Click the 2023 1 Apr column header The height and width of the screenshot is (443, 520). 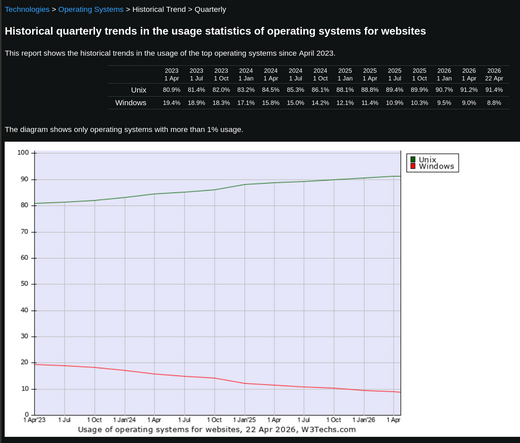point(171,75)
